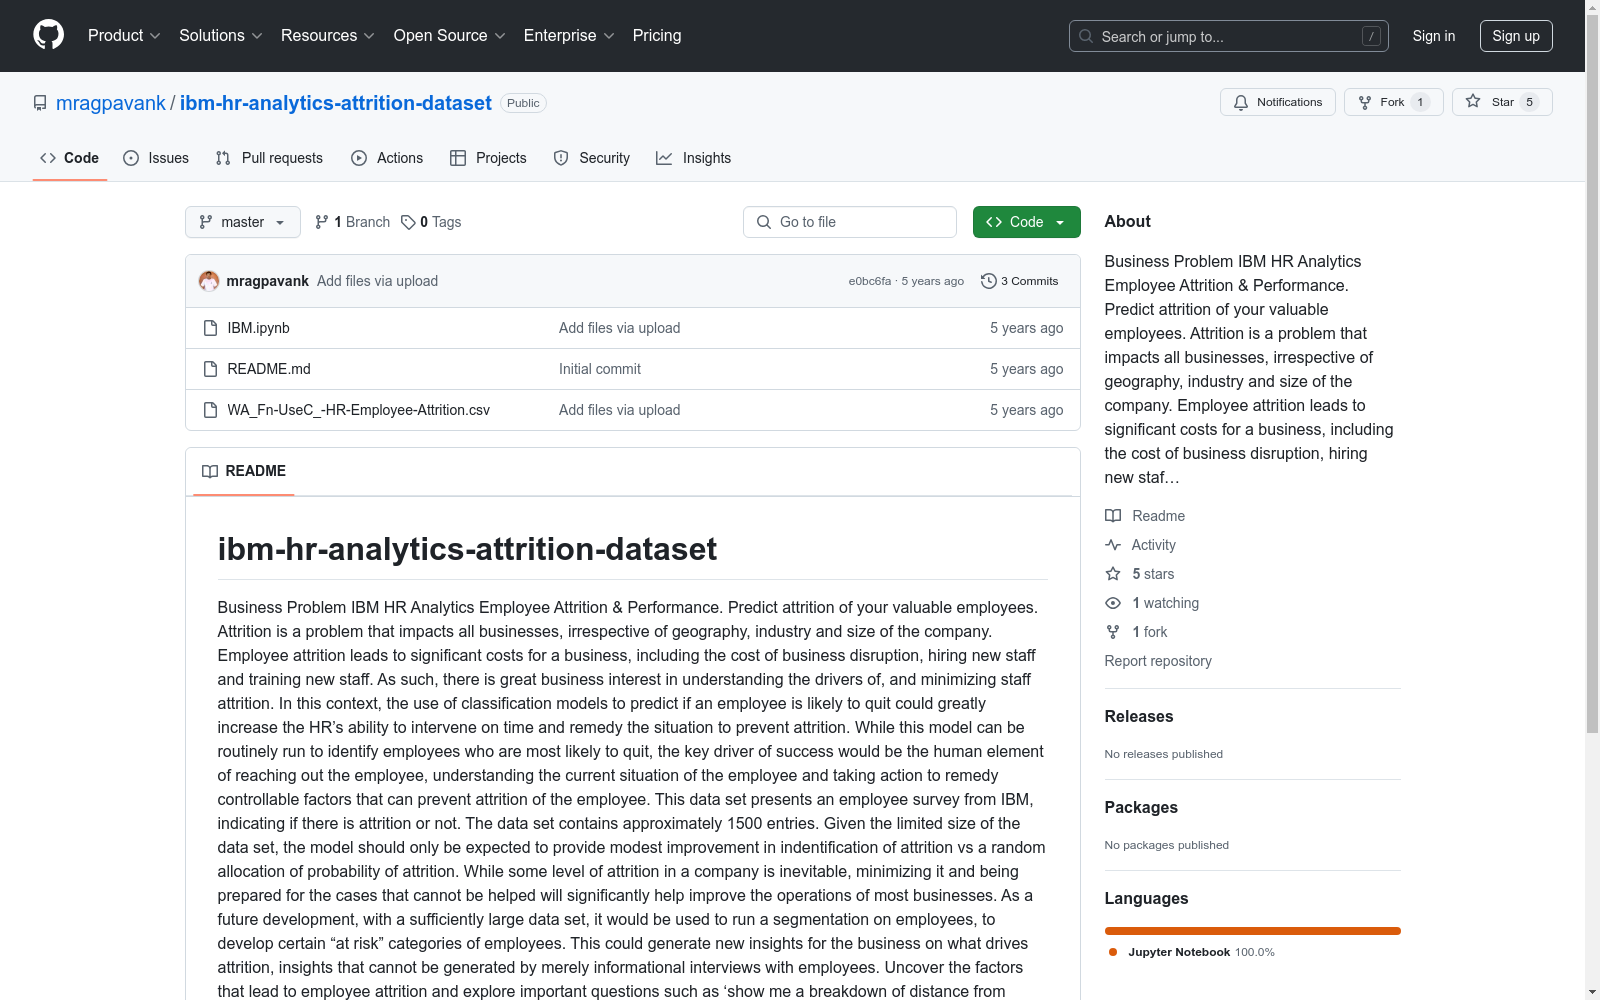This screenshot has width=1600, height=1000.
Task: Open the Pricing page
Action: point(657,36)
